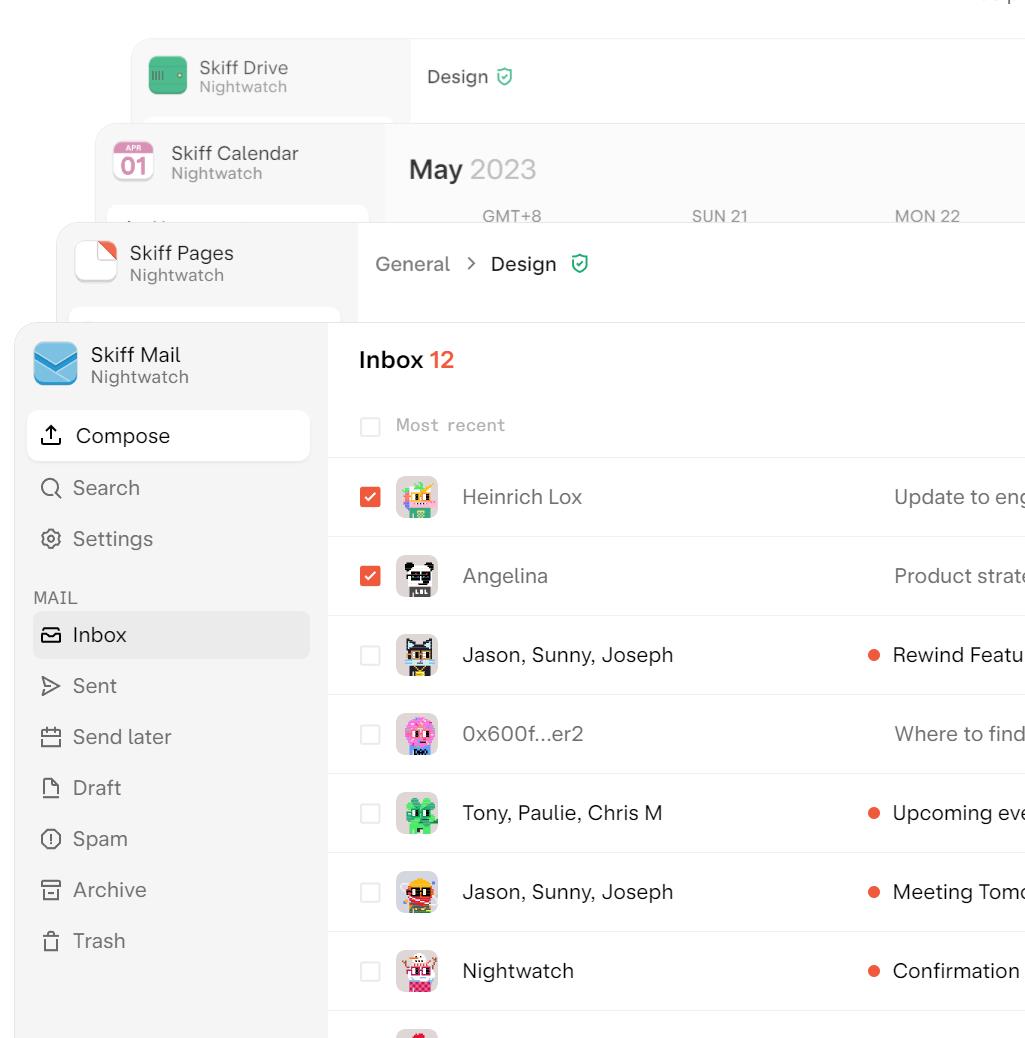Open the Sent folder

[x=94, y=686]
